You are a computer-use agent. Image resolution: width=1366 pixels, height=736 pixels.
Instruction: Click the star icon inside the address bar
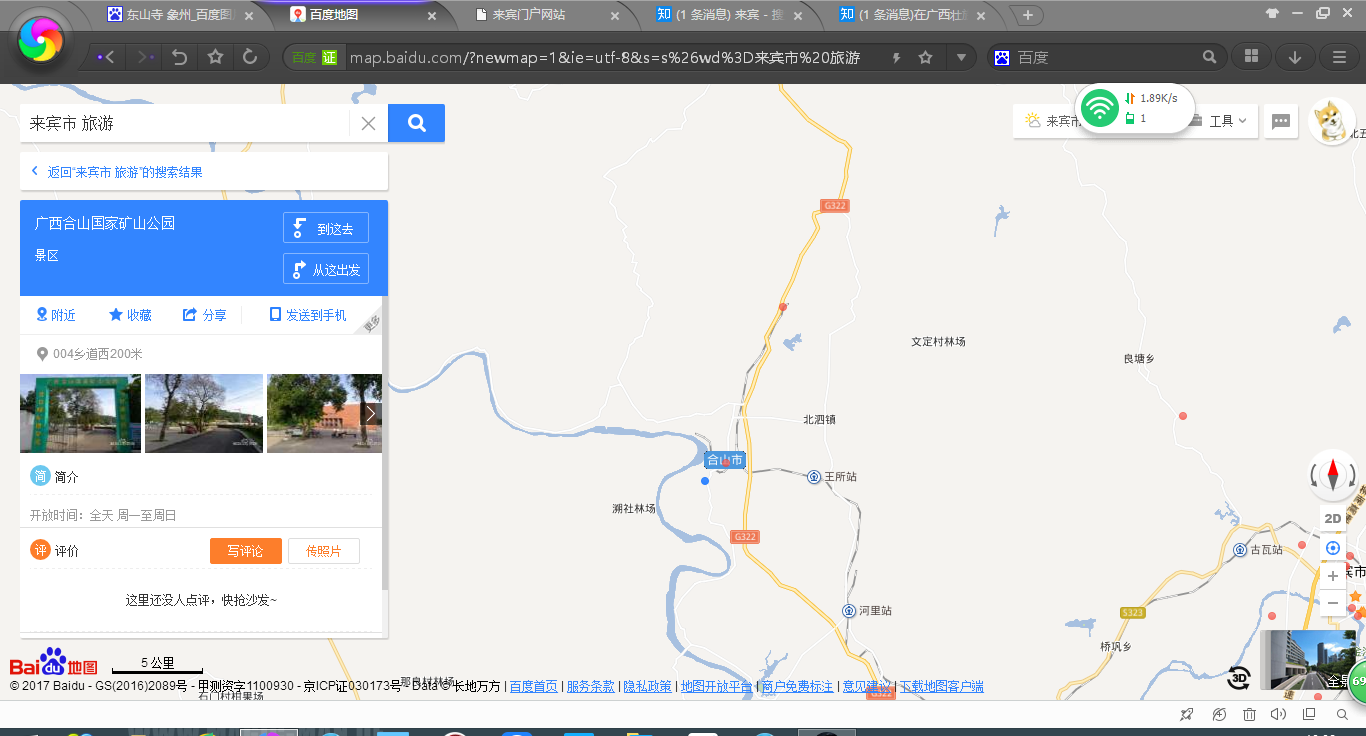pyautogui.click(x=926, y=57)
